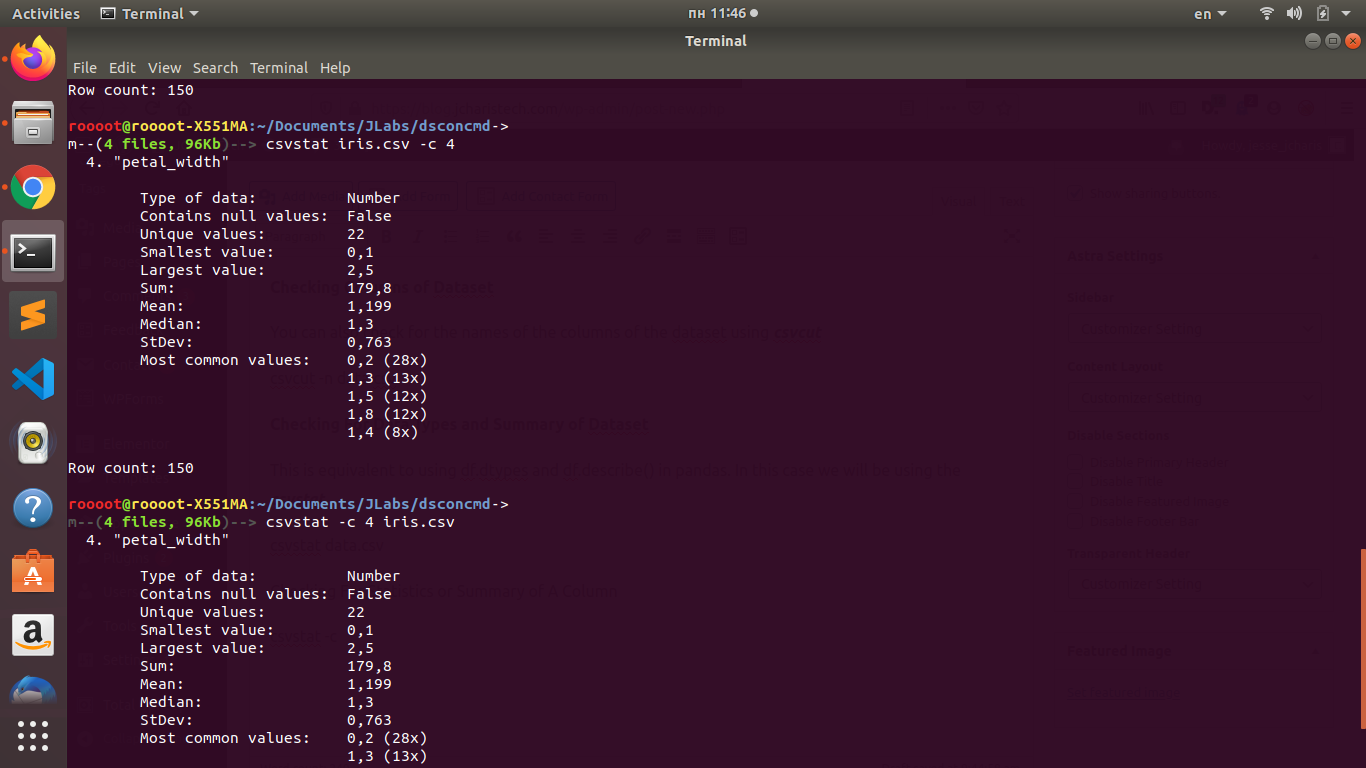Start Google Chrome from the dock
This screenshot has width=1366, height=768.
click(33, 186)
